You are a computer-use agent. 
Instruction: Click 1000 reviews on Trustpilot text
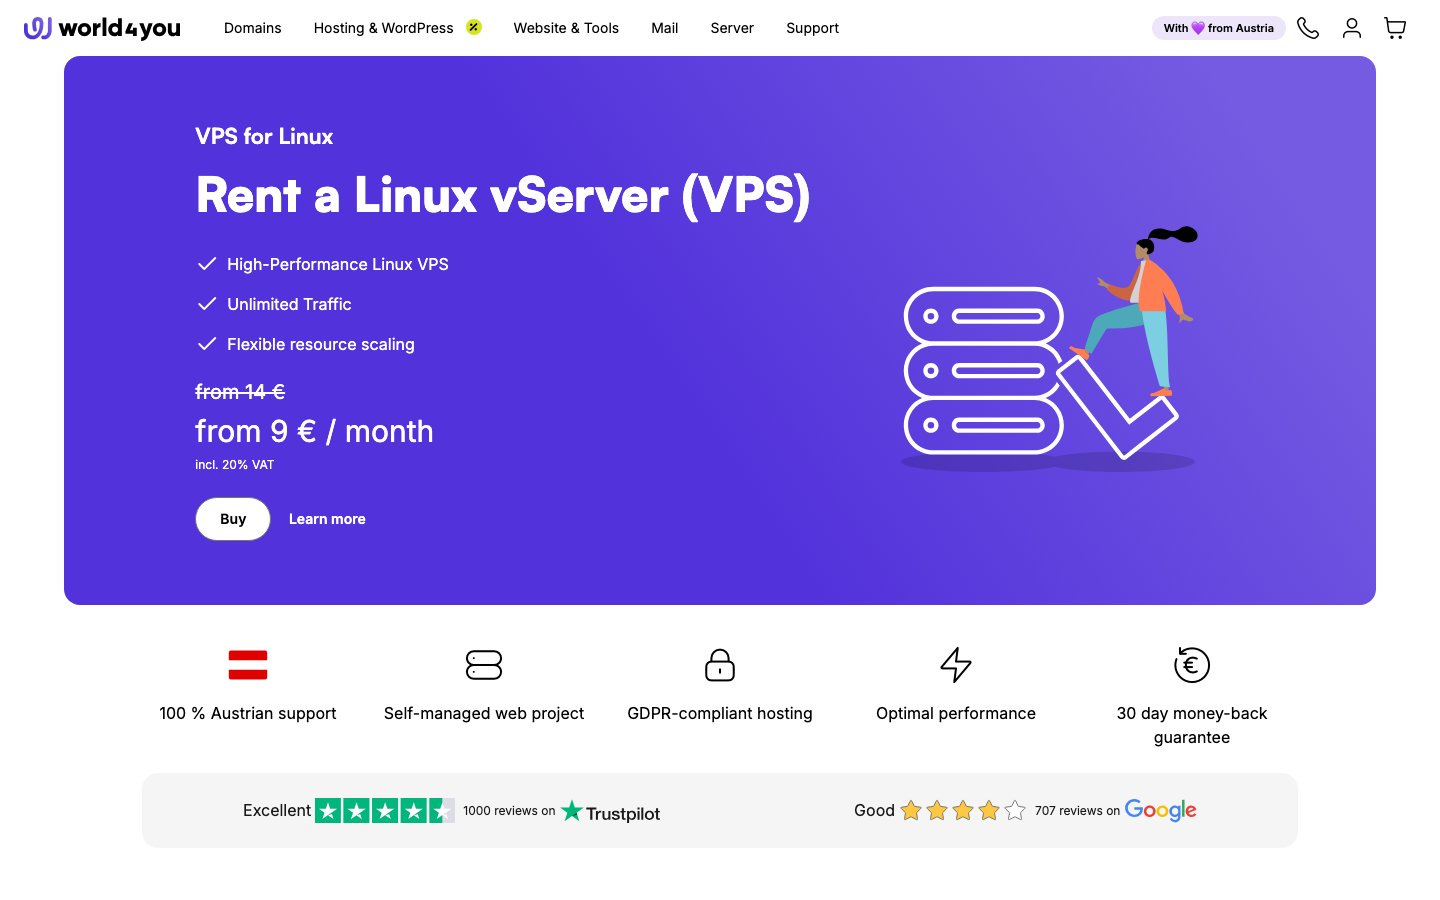[x=509, y=811]
